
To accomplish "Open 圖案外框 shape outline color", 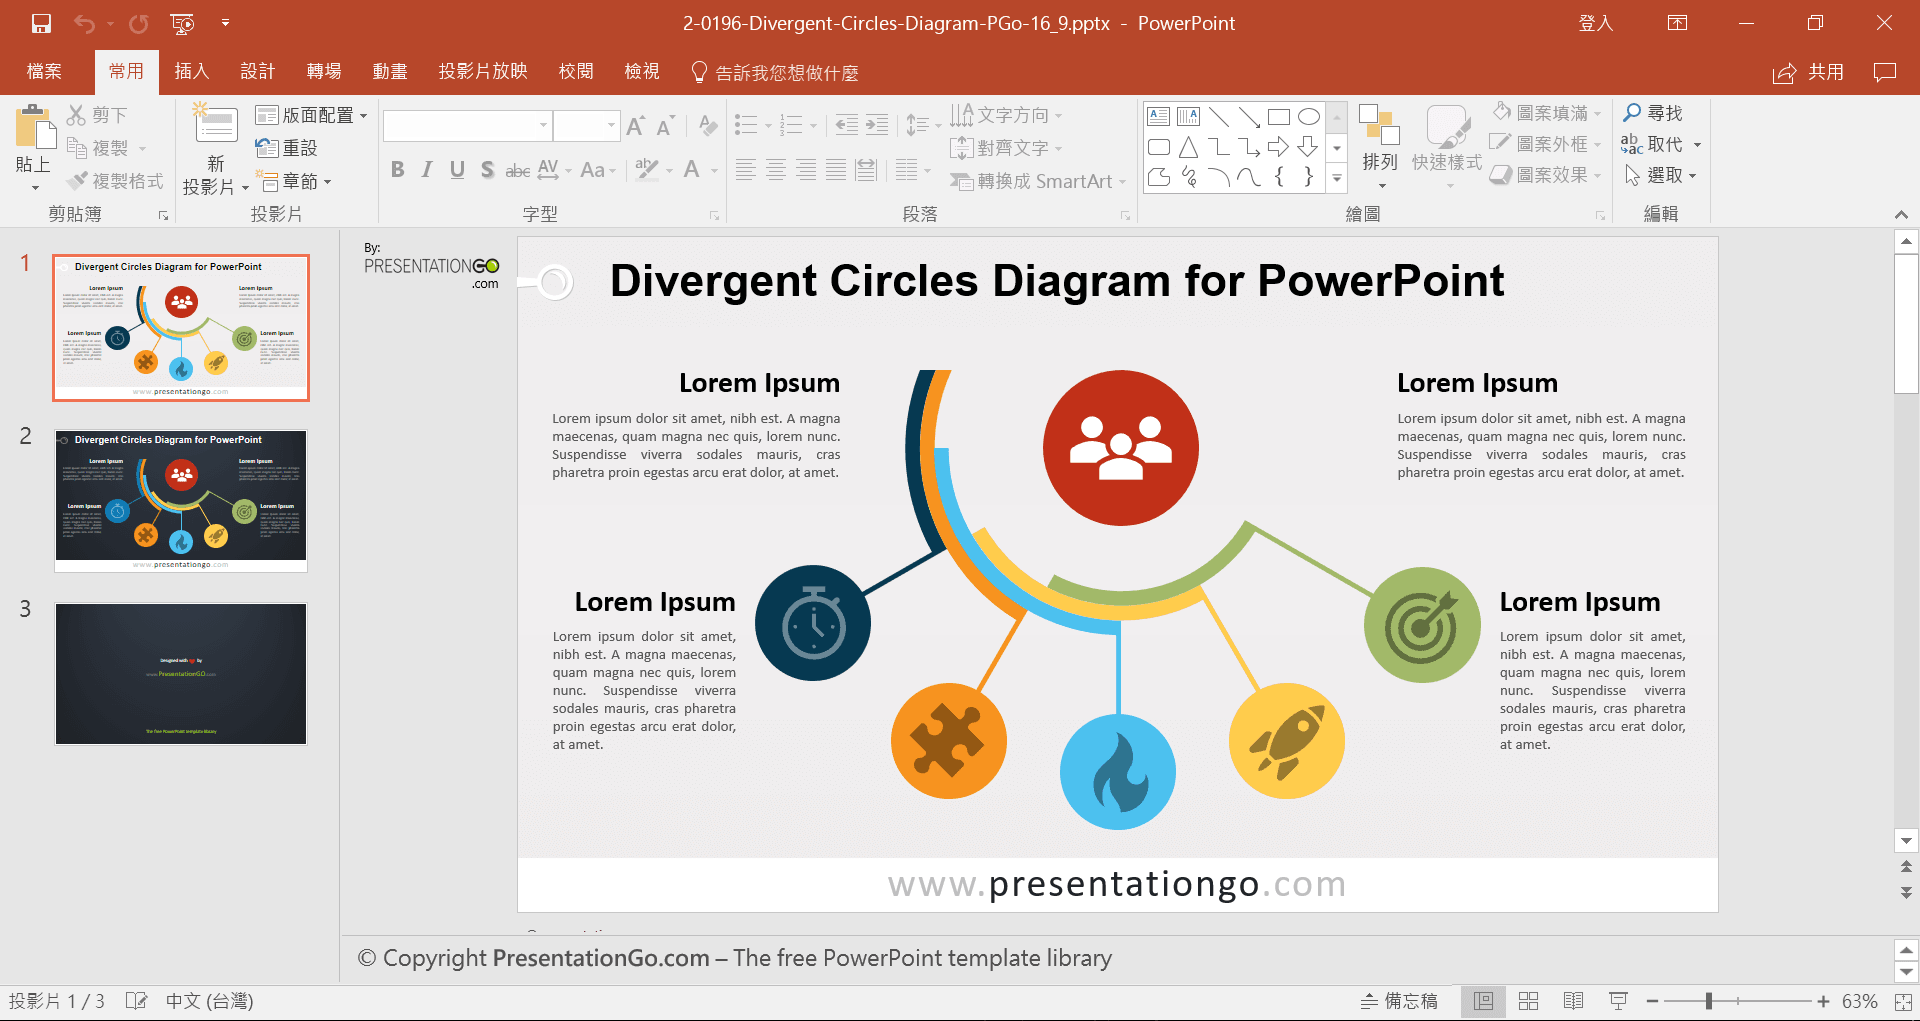I will point(1546,144).
